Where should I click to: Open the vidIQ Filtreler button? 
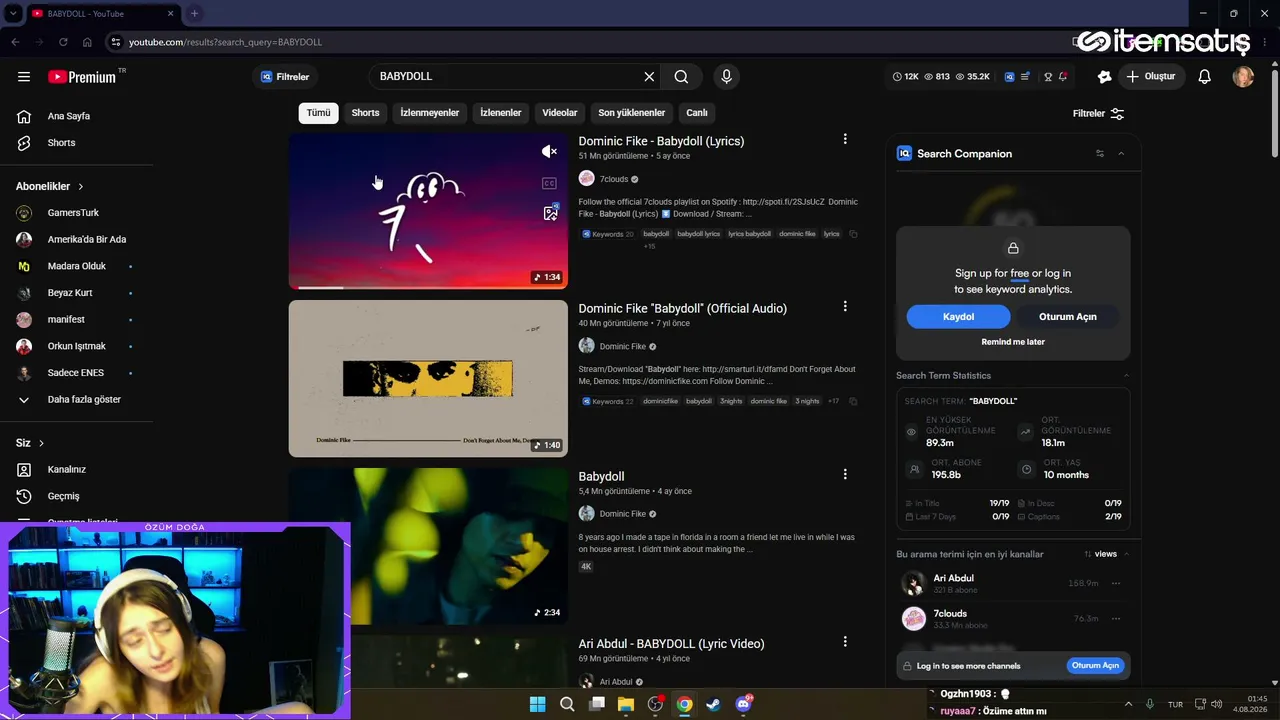coord(285,77)
